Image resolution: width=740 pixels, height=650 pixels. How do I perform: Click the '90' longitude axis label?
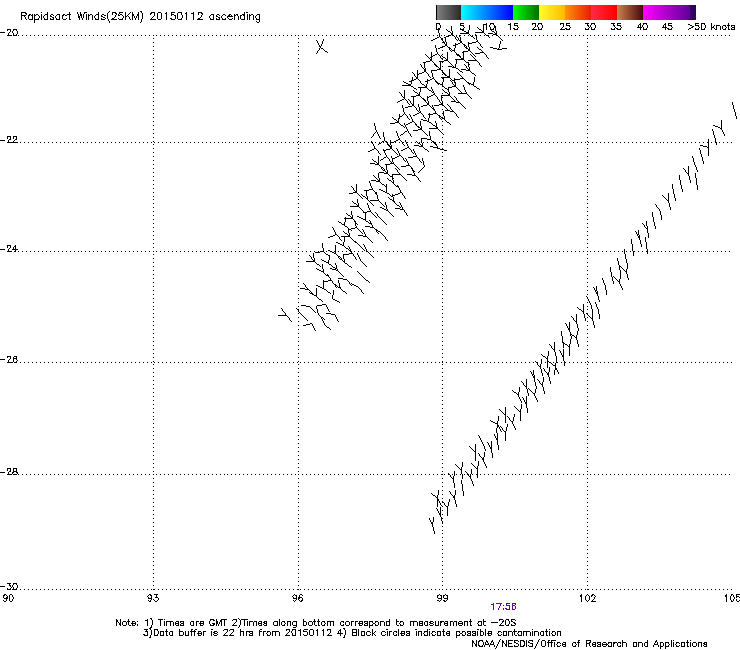pyautogui.click(x=8, y=599)
